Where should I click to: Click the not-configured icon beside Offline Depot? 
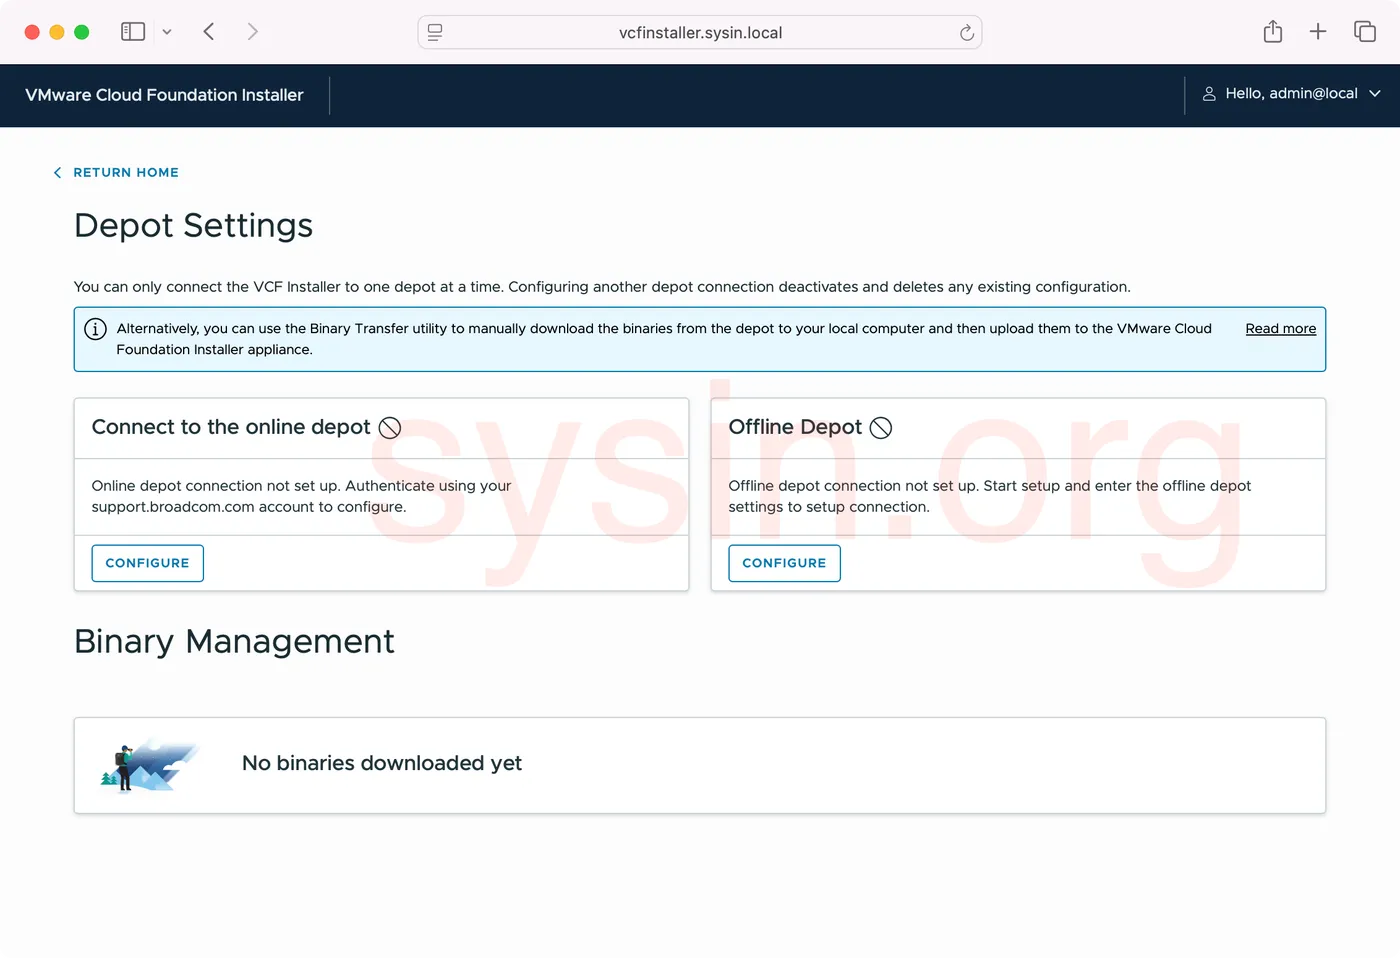(881, 428)
